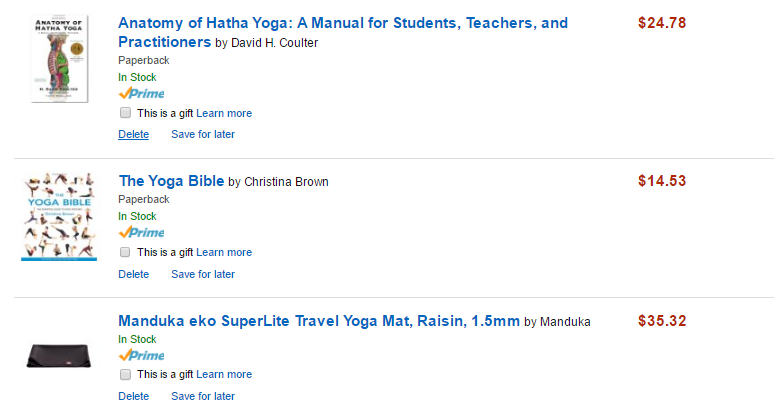Click Learn more beside Yoga Bible gift option

[x=224, y=252]
